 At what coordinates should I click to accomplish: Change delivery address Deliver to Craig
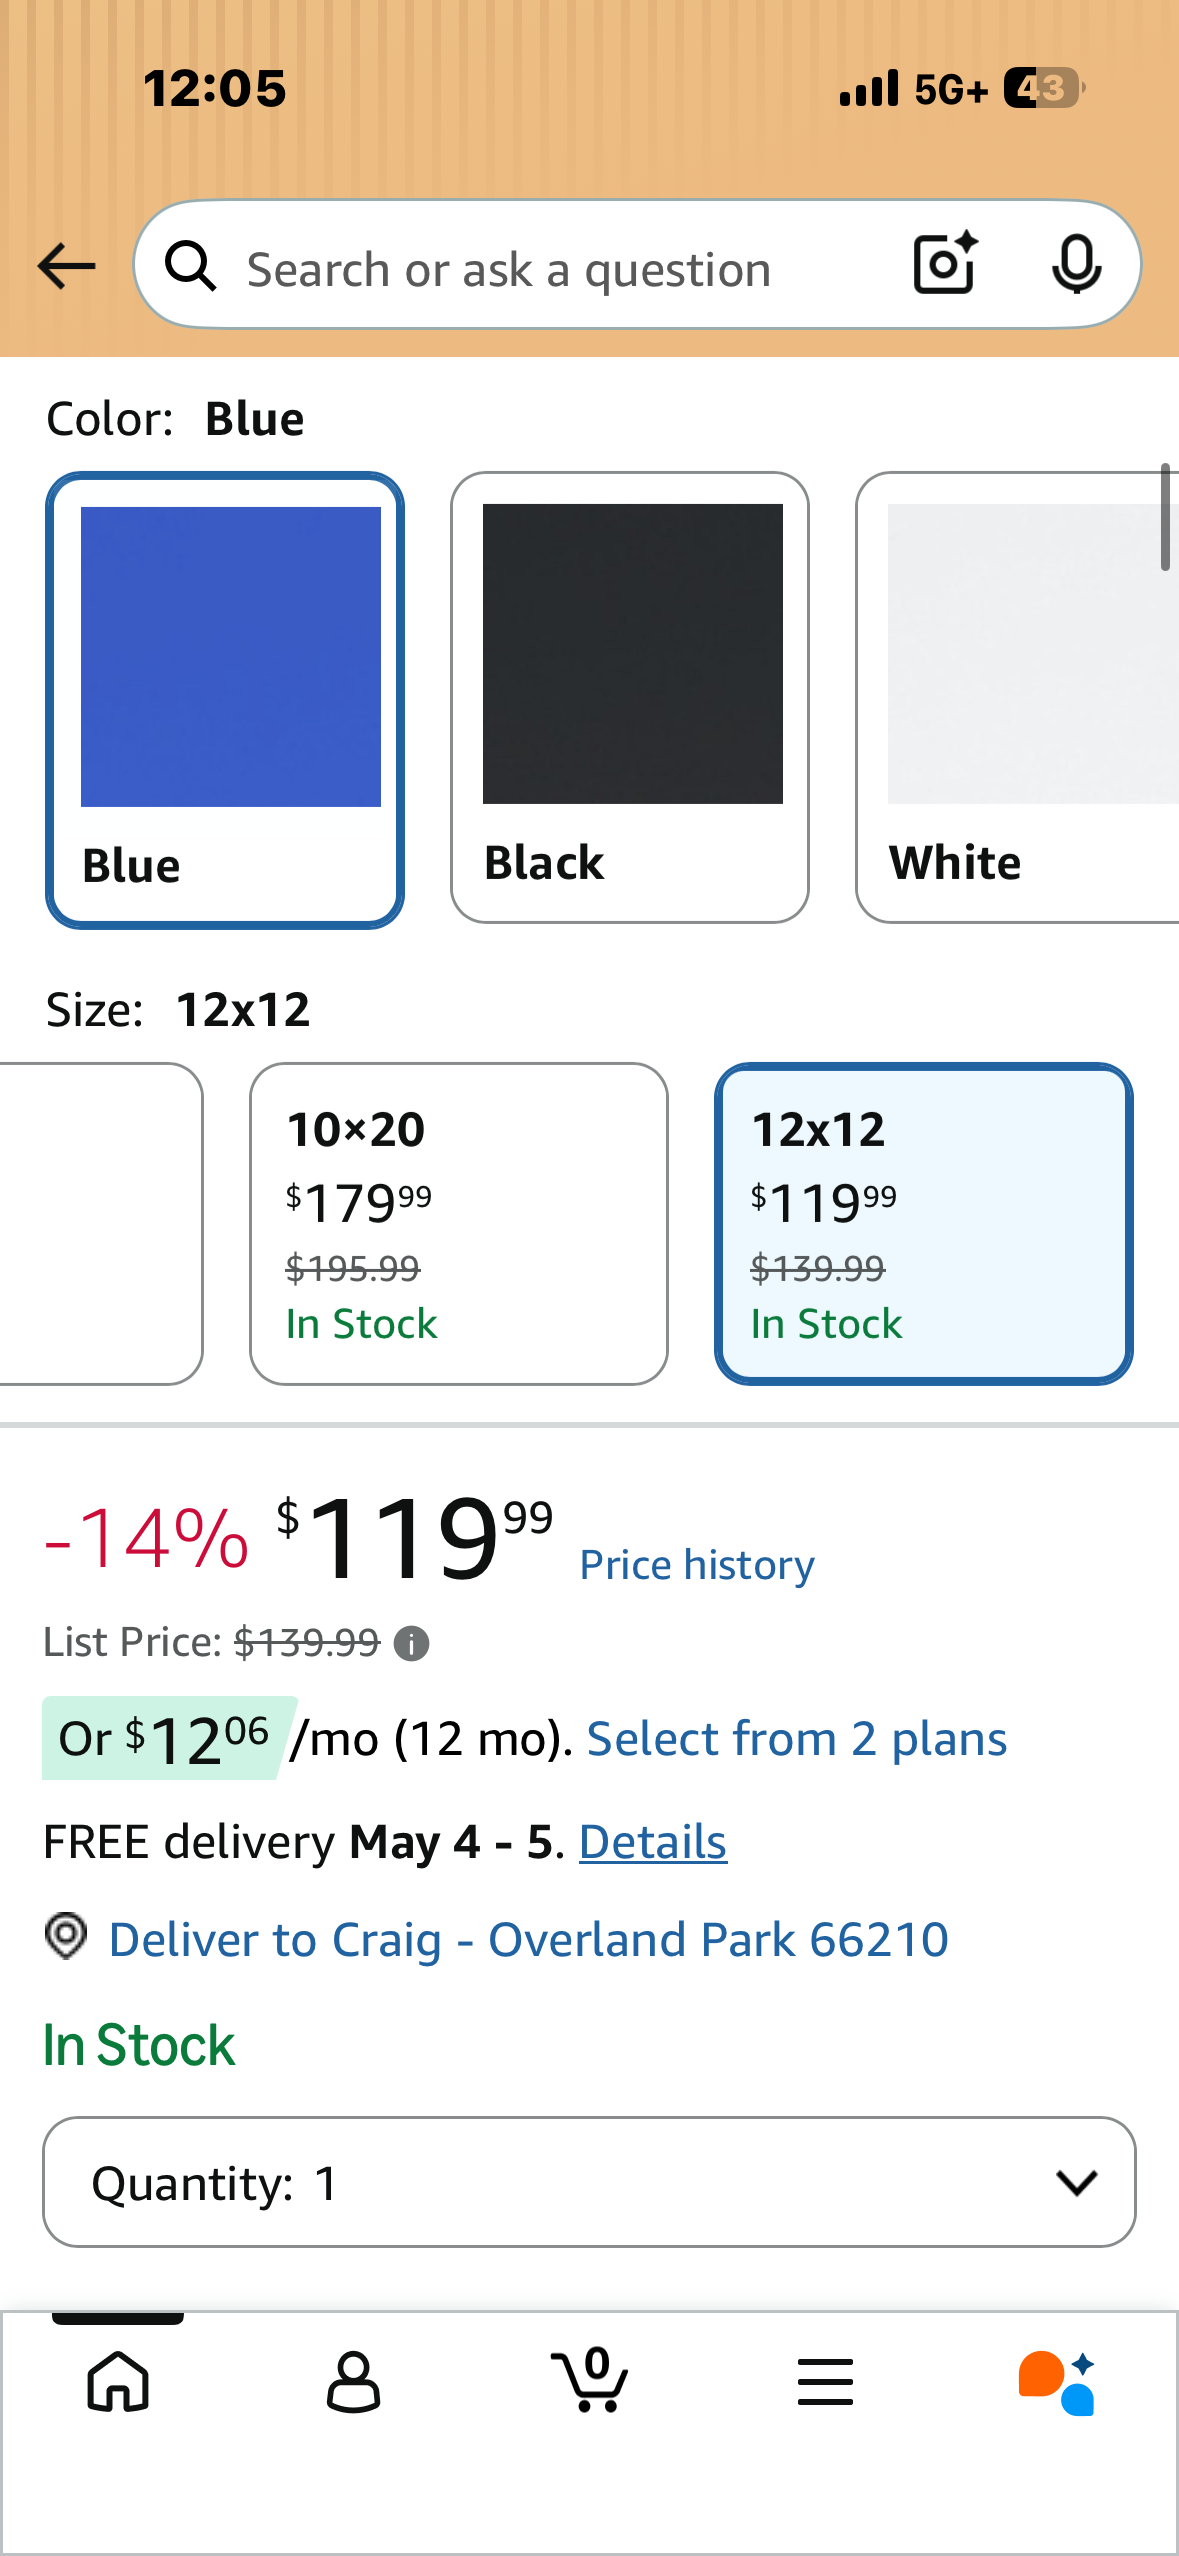coord(528,1940)
